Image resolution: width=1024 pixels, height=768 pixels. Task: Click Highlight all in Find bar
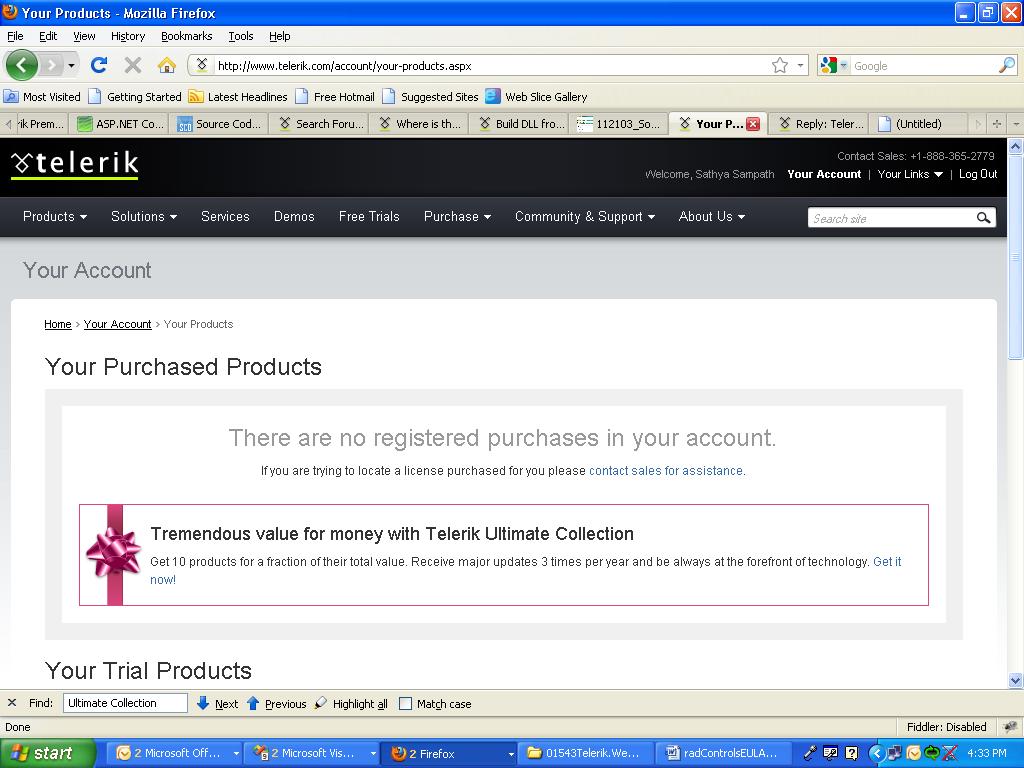point(352,703)
